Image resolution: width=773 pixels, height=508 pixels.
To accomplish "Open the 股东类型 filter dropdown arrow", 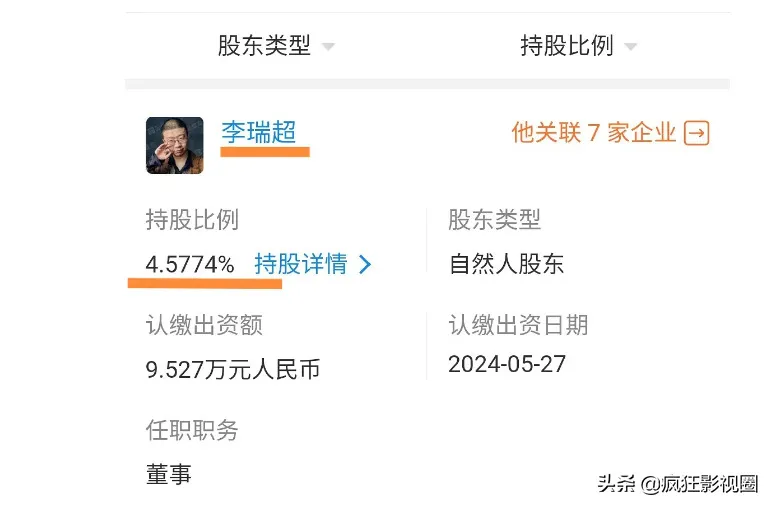I will (328, 47).
